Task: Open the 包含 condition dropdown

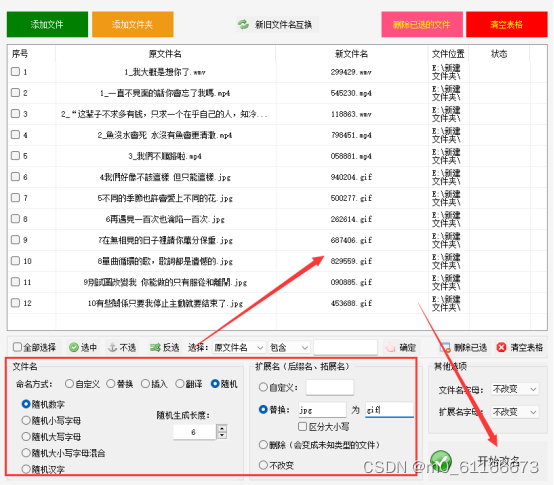Action: [x=289, y=348]
